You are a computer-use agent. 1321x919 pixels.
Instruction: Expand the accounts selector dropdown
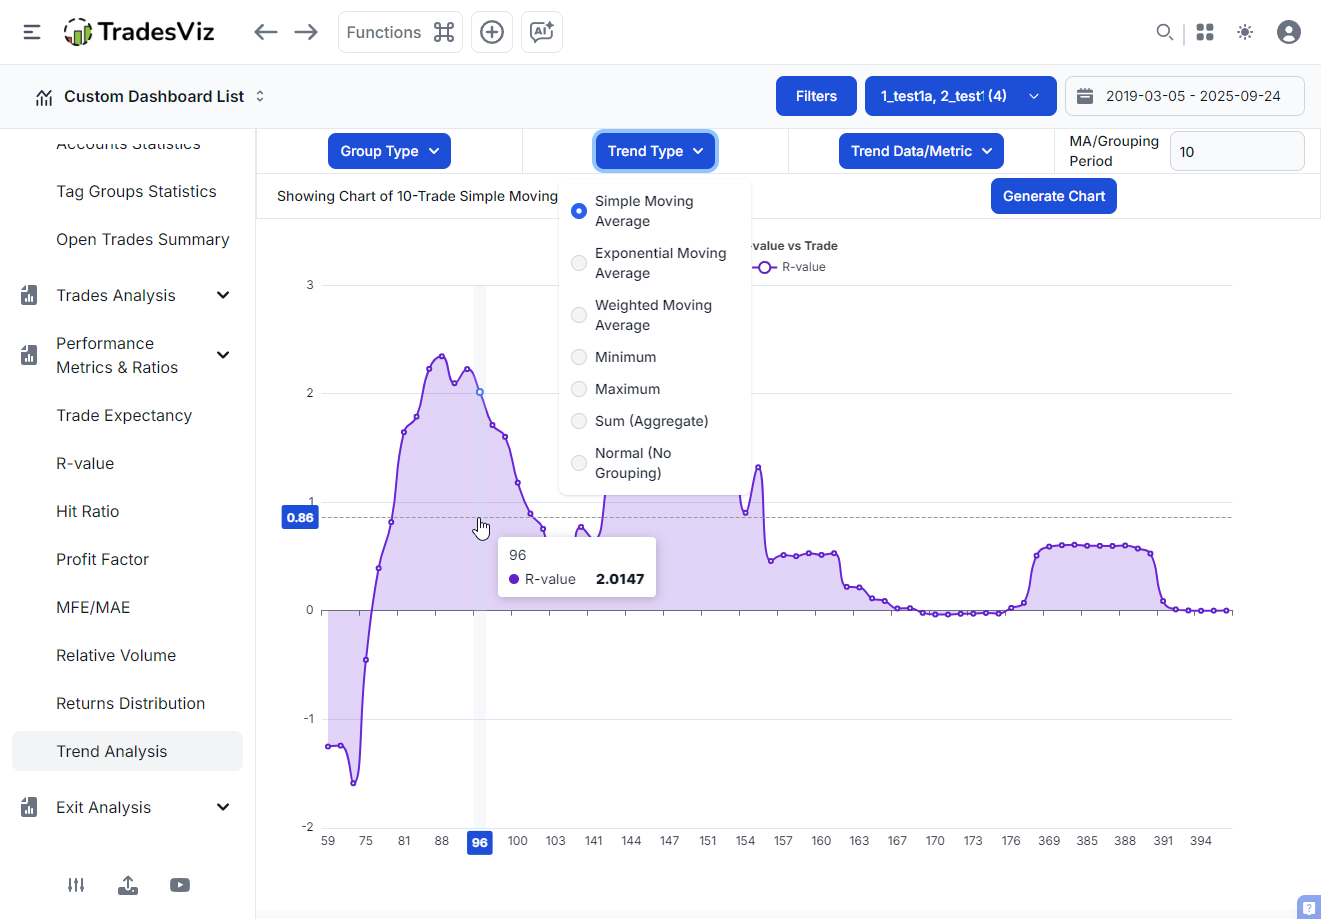pos(960,96)
